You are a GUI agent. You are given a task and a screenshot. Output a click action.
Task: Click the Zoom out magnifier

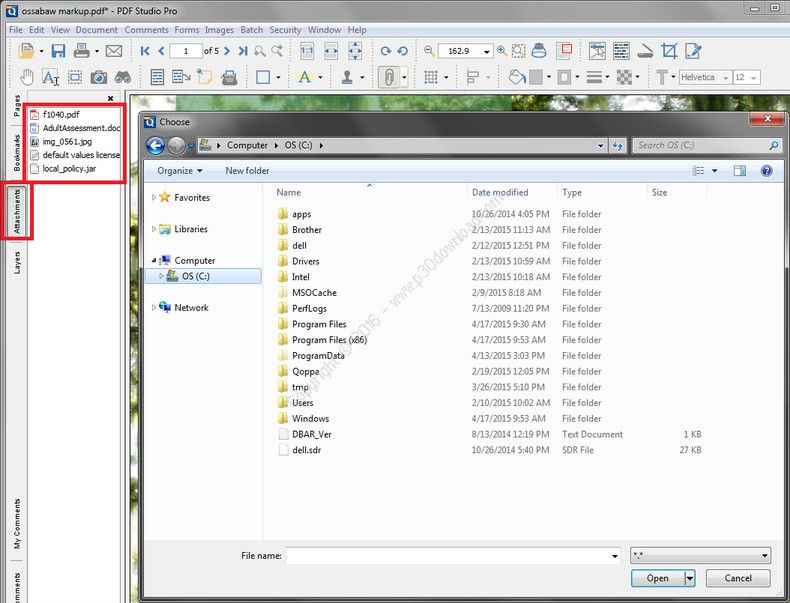429,50
